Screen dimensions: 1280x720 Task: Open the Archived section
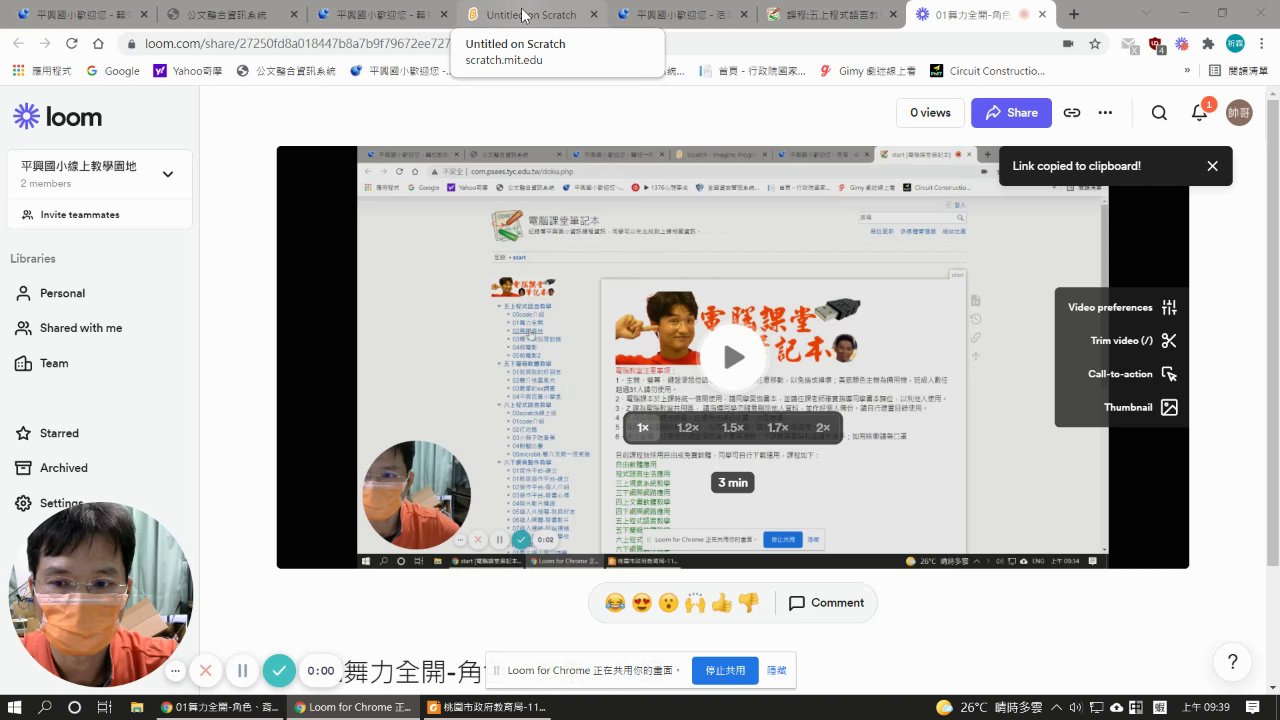pos(63,468)
